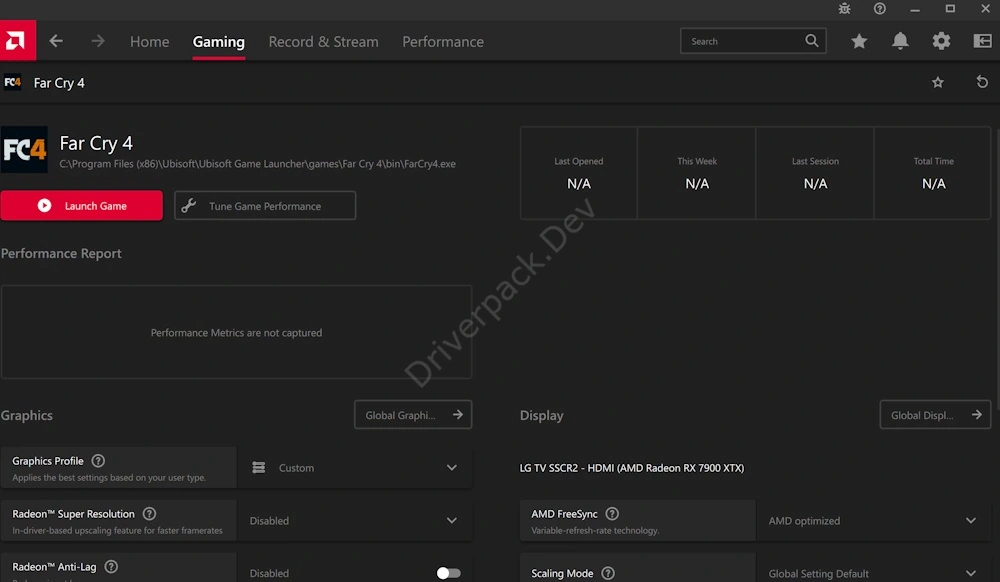Show help for Scaling Mode
Screen dimensions: 1000x582
(608, 573)
